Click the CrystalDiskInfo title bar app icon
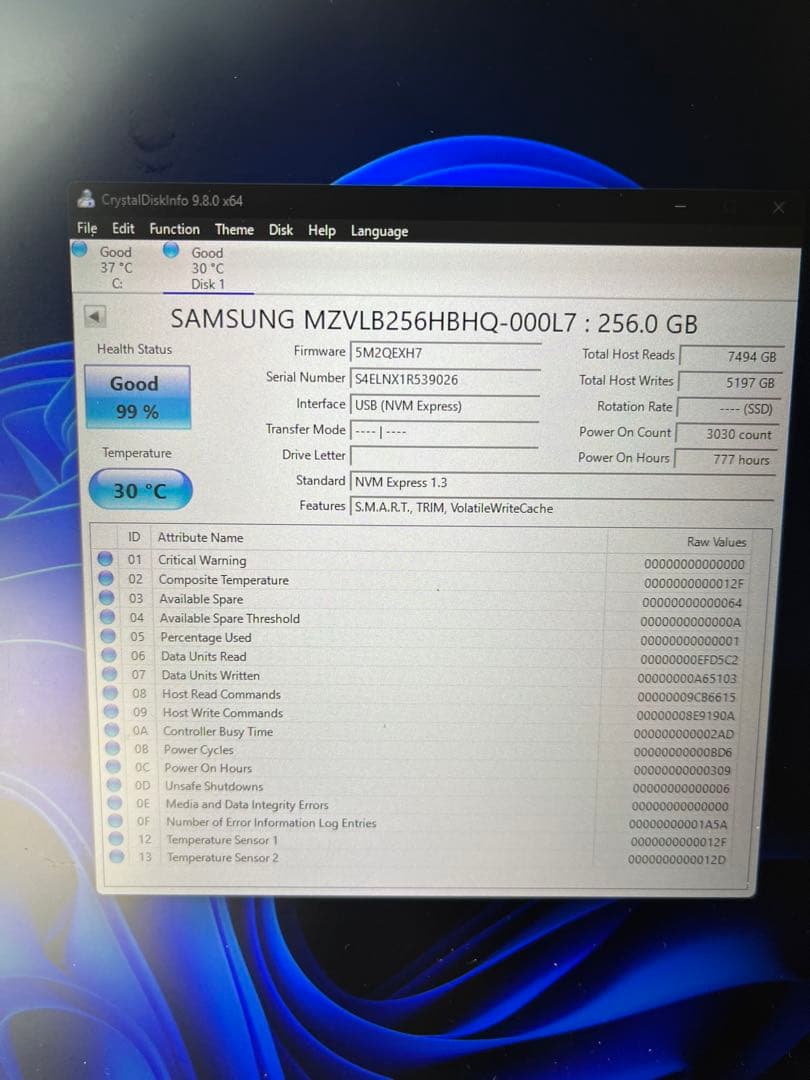 86,198
